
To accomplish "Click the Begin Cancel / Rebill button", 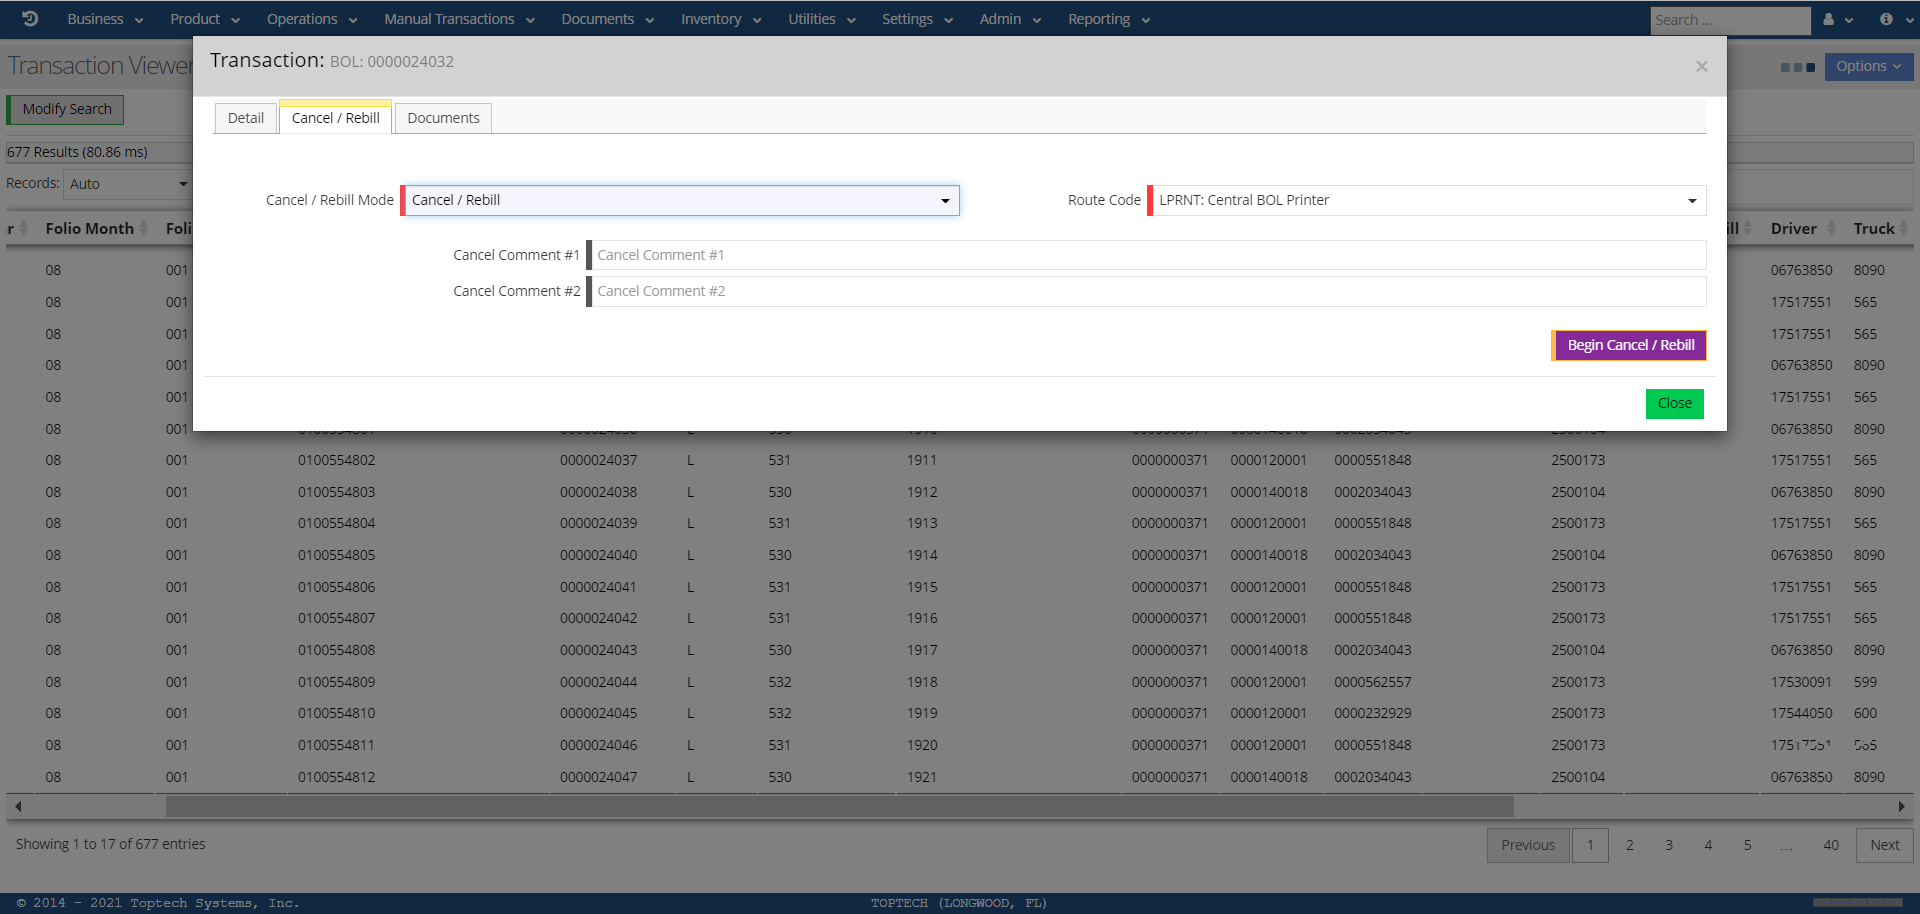I will click(1630, 345).
